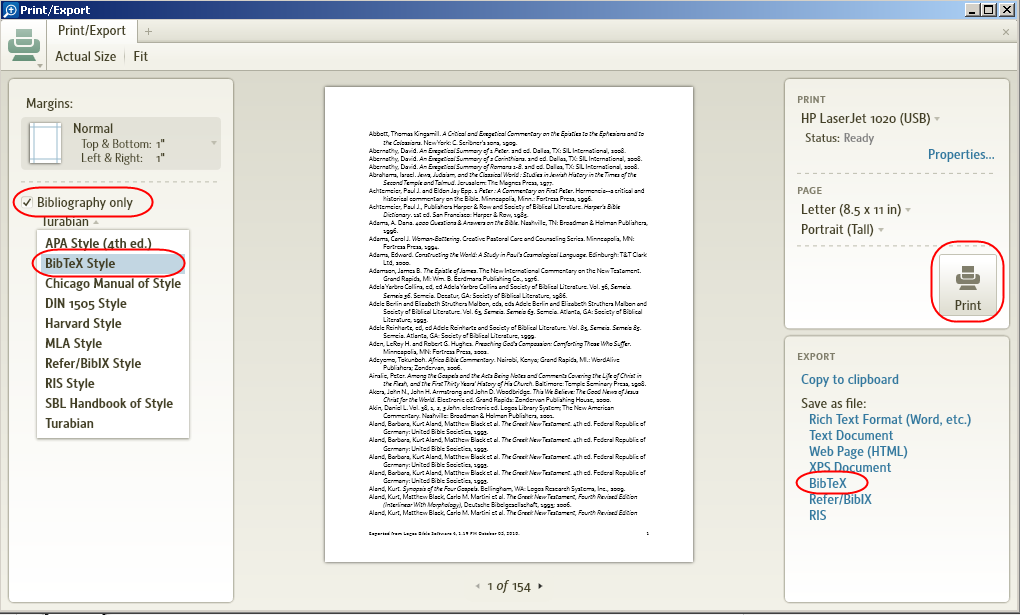
Task: Select Chicago Manual of Style
Action: click(x=113, y=284)
